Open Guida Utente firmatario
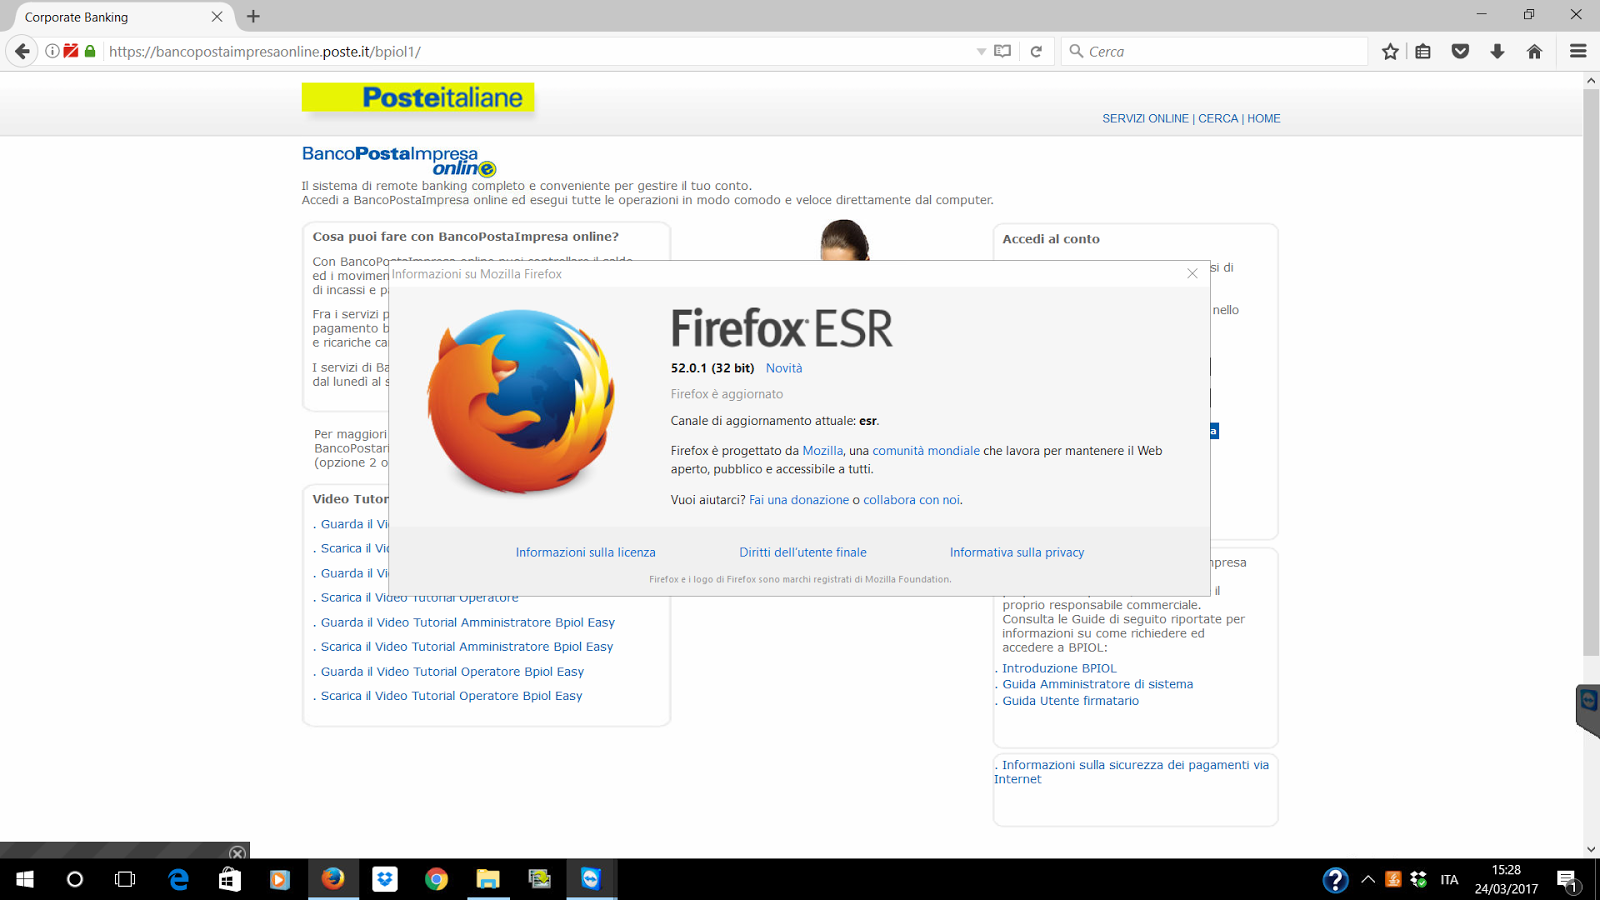Viewport: 1600px width, 900px height. click(1070, 701)
